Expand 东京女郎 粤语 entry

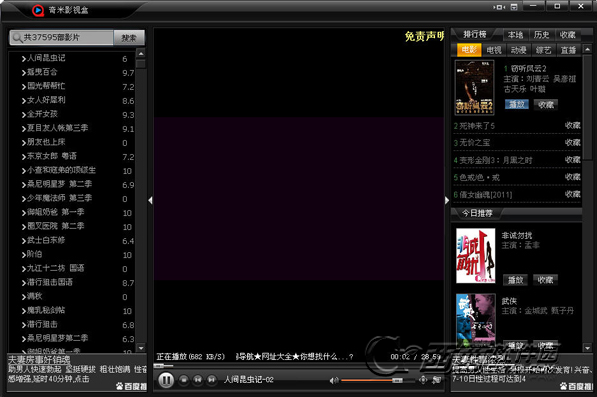24,157
